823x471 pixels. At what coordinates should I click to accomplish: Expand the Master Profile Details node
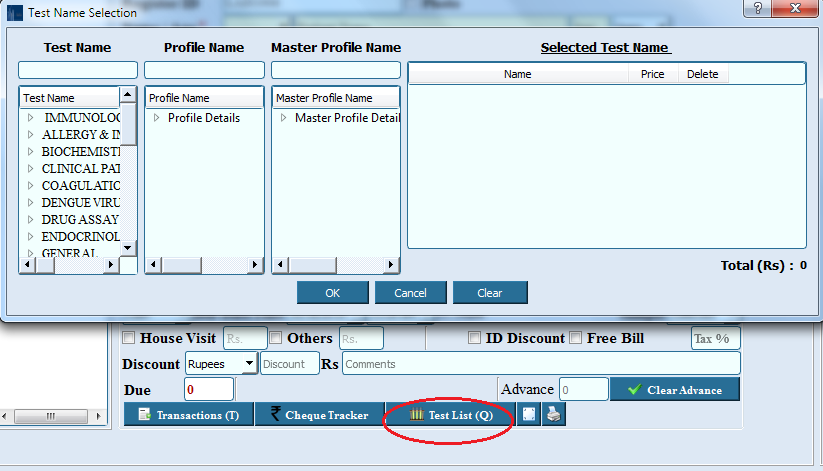point(284,118)
